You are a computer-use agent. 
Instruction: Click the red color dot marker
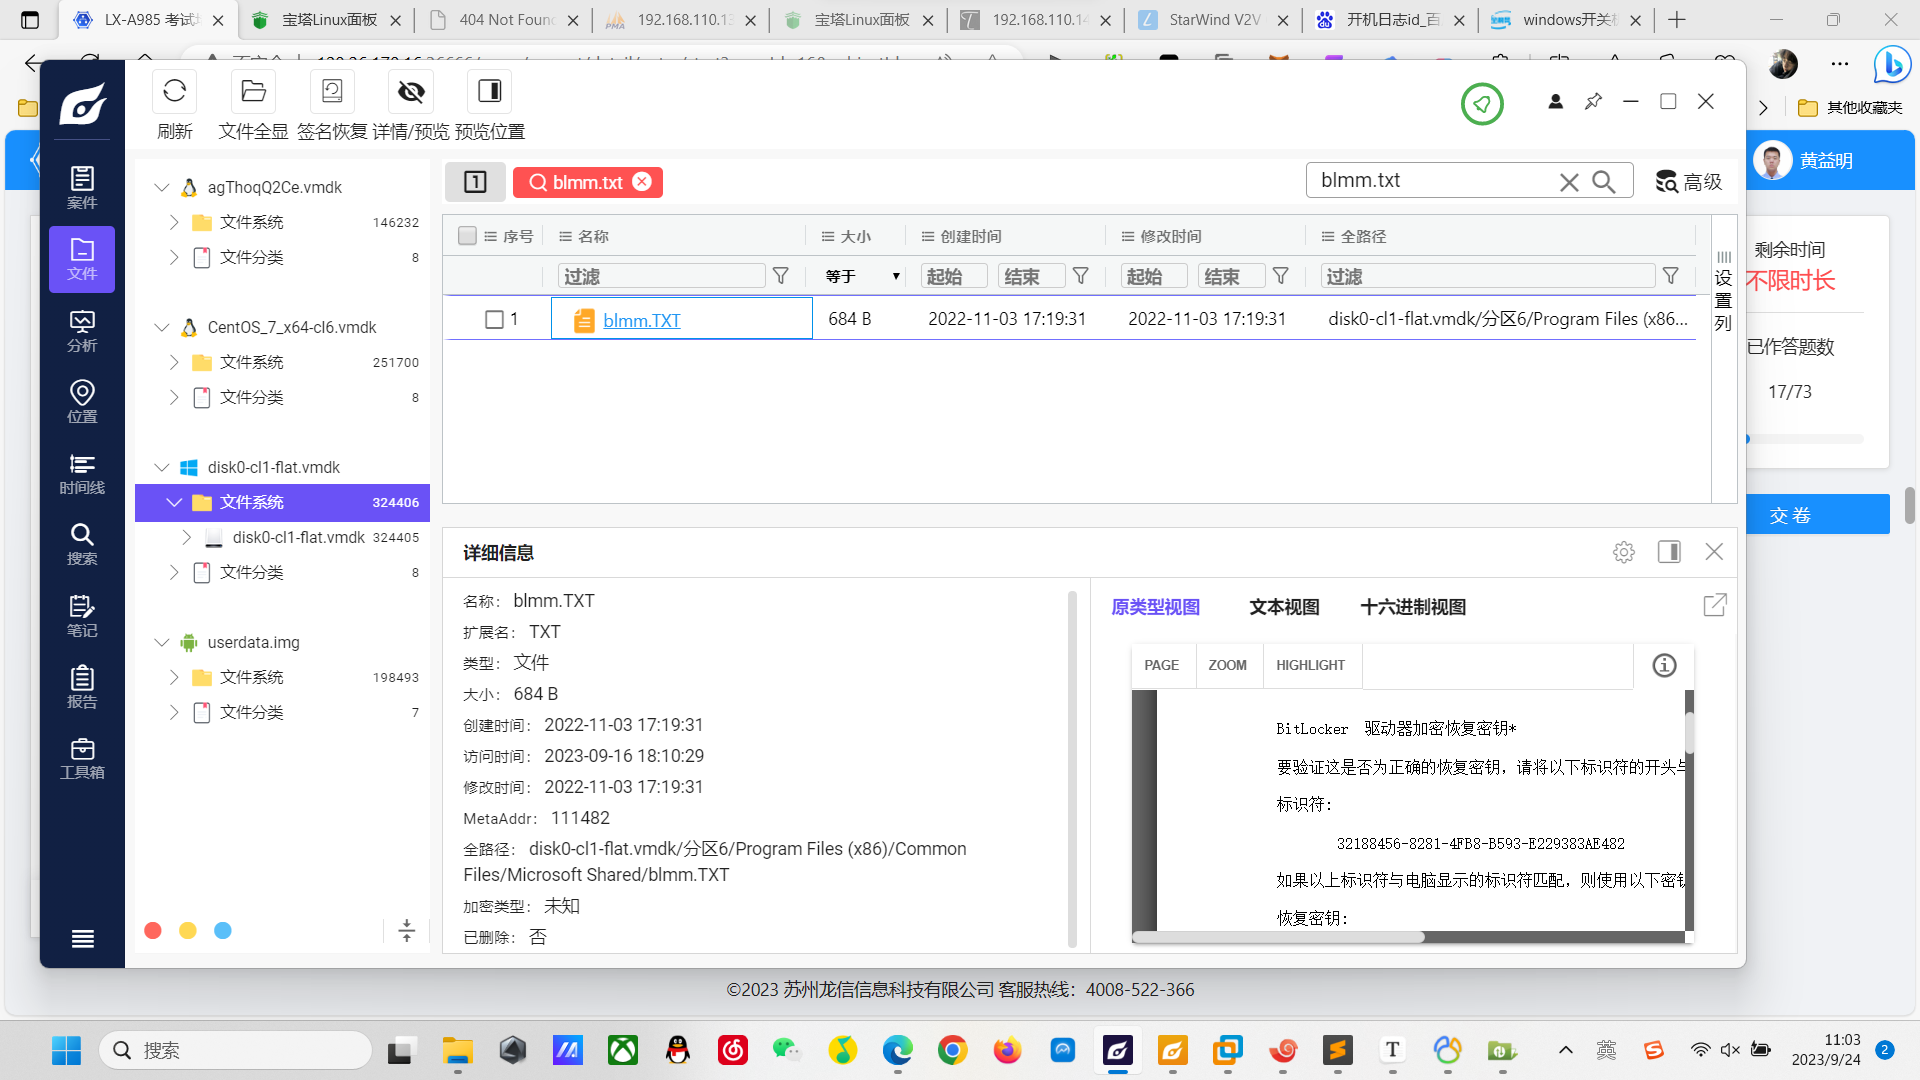[x=153, y=931]
